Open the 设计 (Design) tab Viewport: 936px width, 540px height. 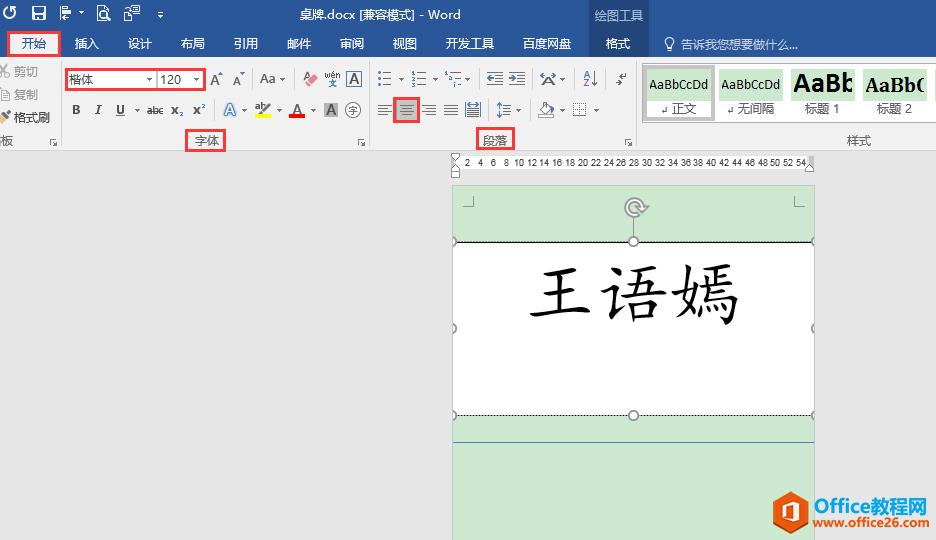pyautogui.click(x=140, y=44)
